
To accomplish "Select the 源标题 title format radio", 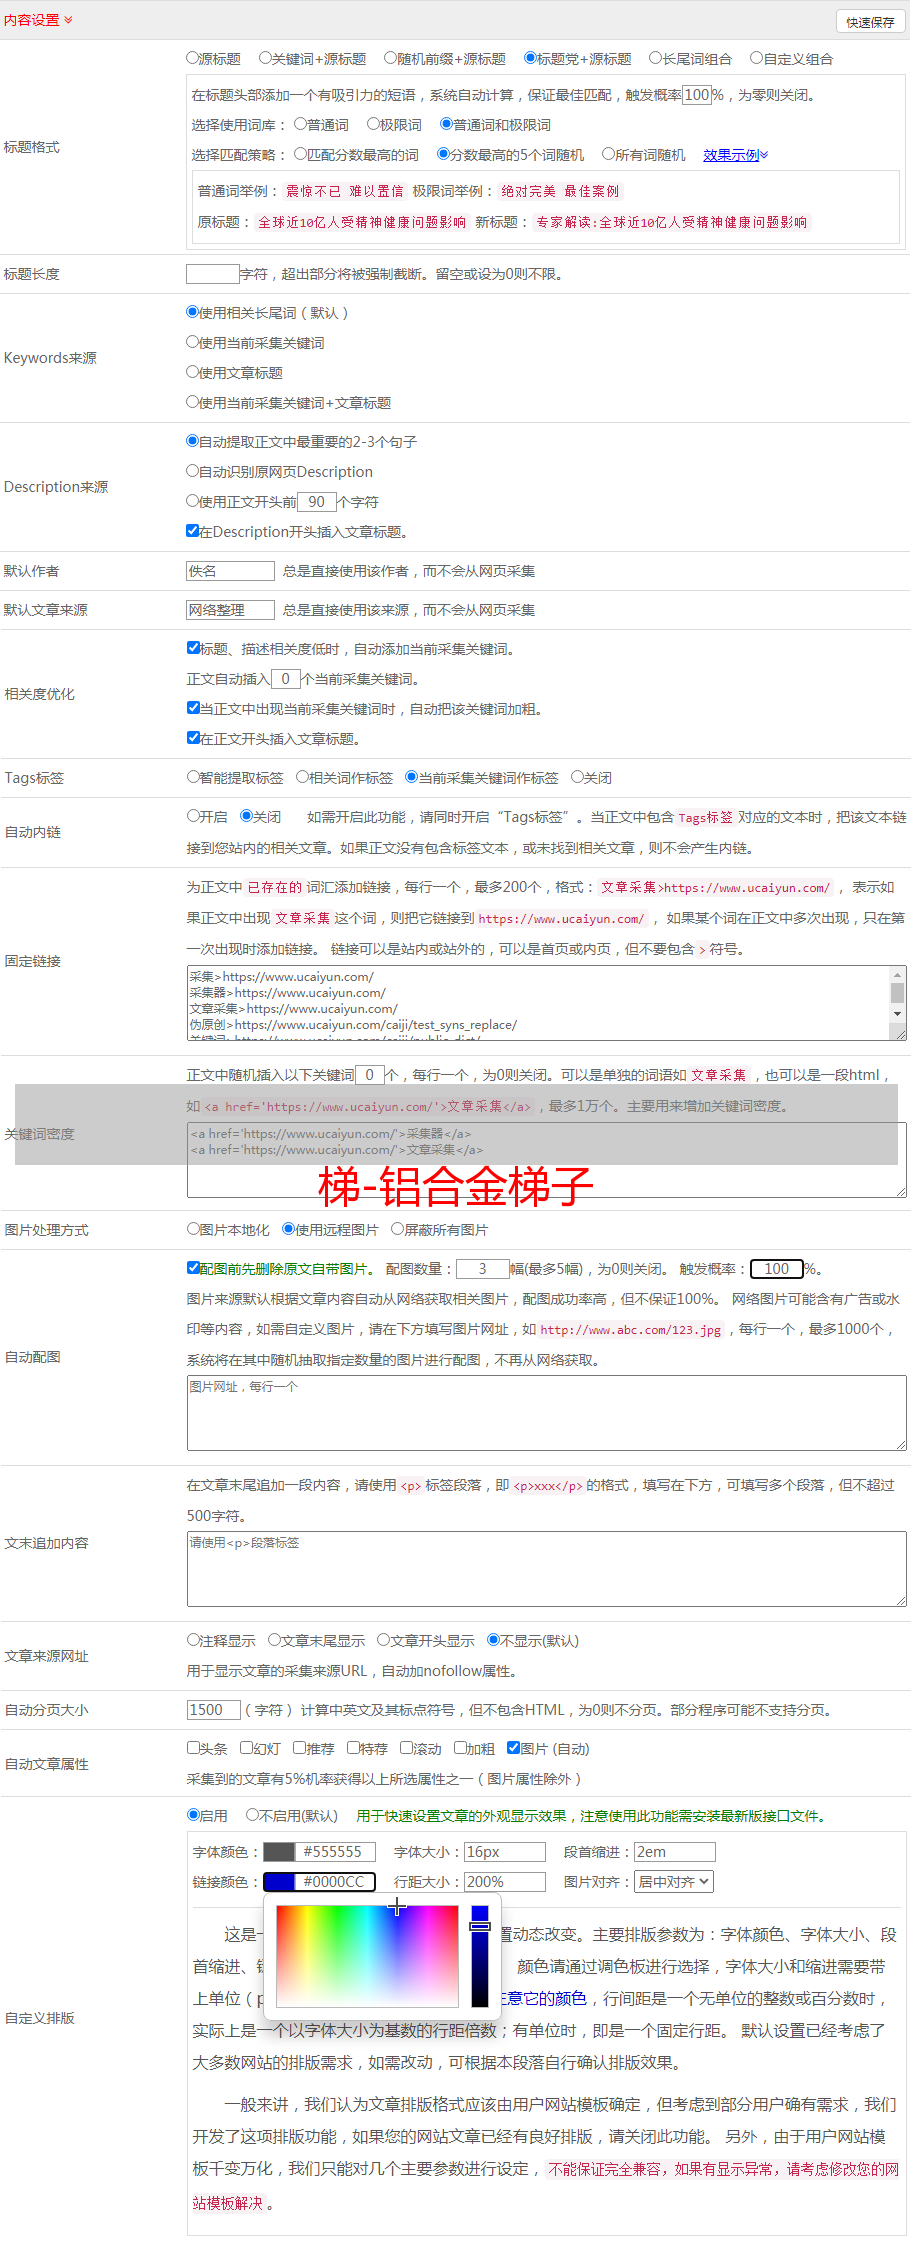I will tap(193, 58).
